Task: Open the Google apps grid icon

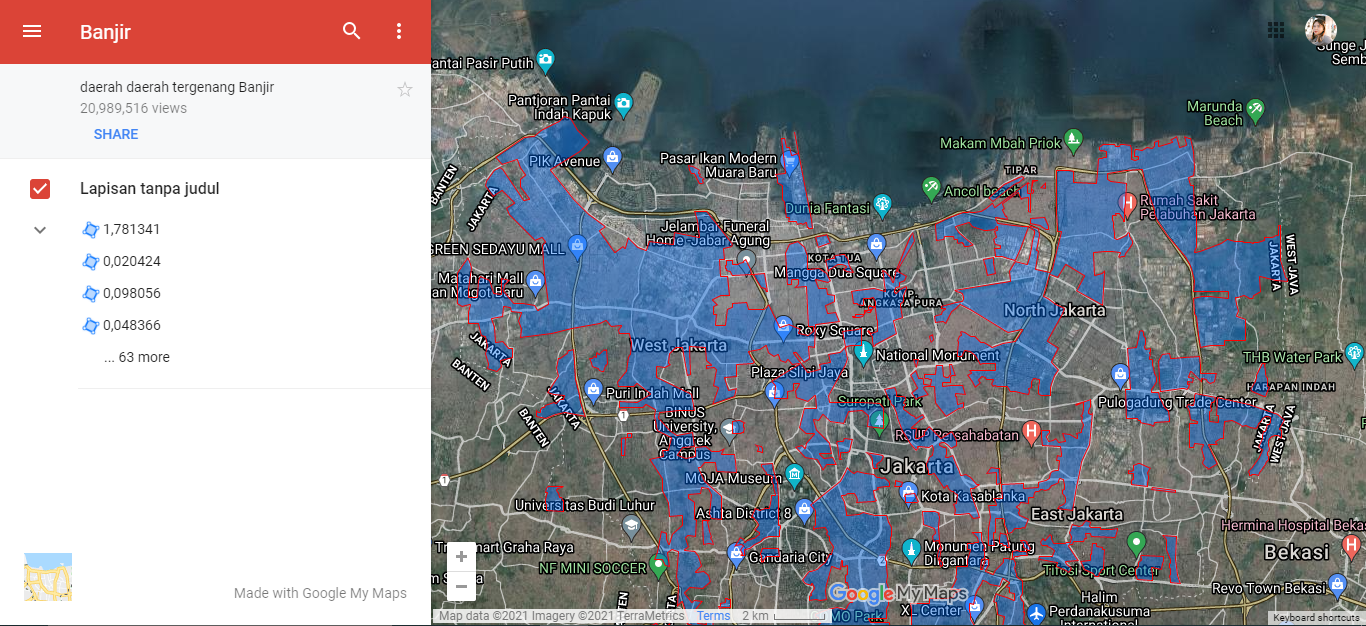Action: [1276, 30]
